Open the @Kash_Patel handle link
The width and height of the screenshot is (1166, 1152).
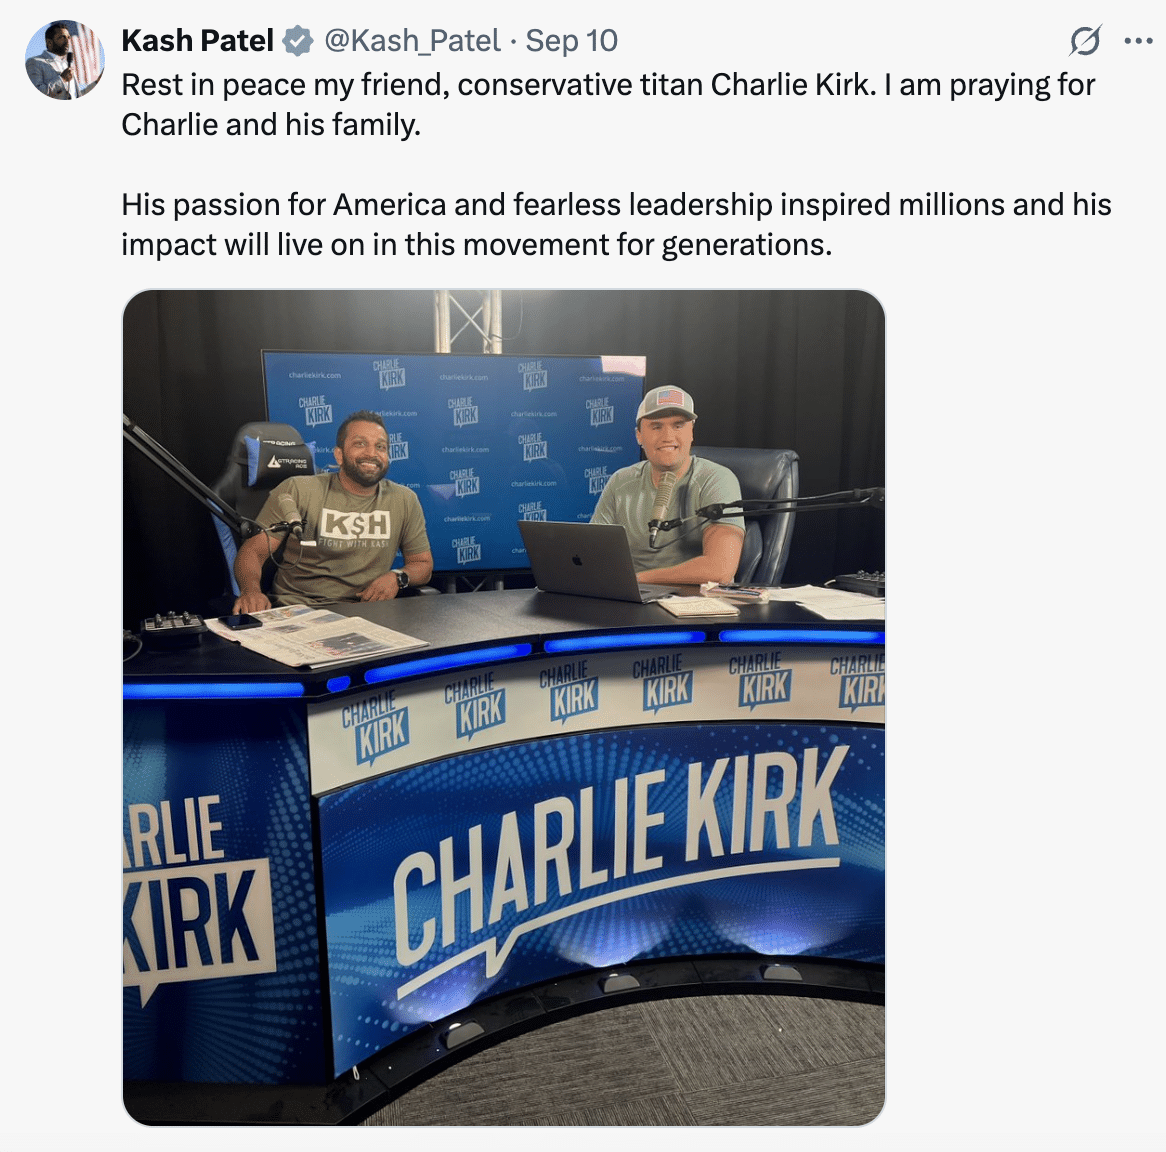412,41
